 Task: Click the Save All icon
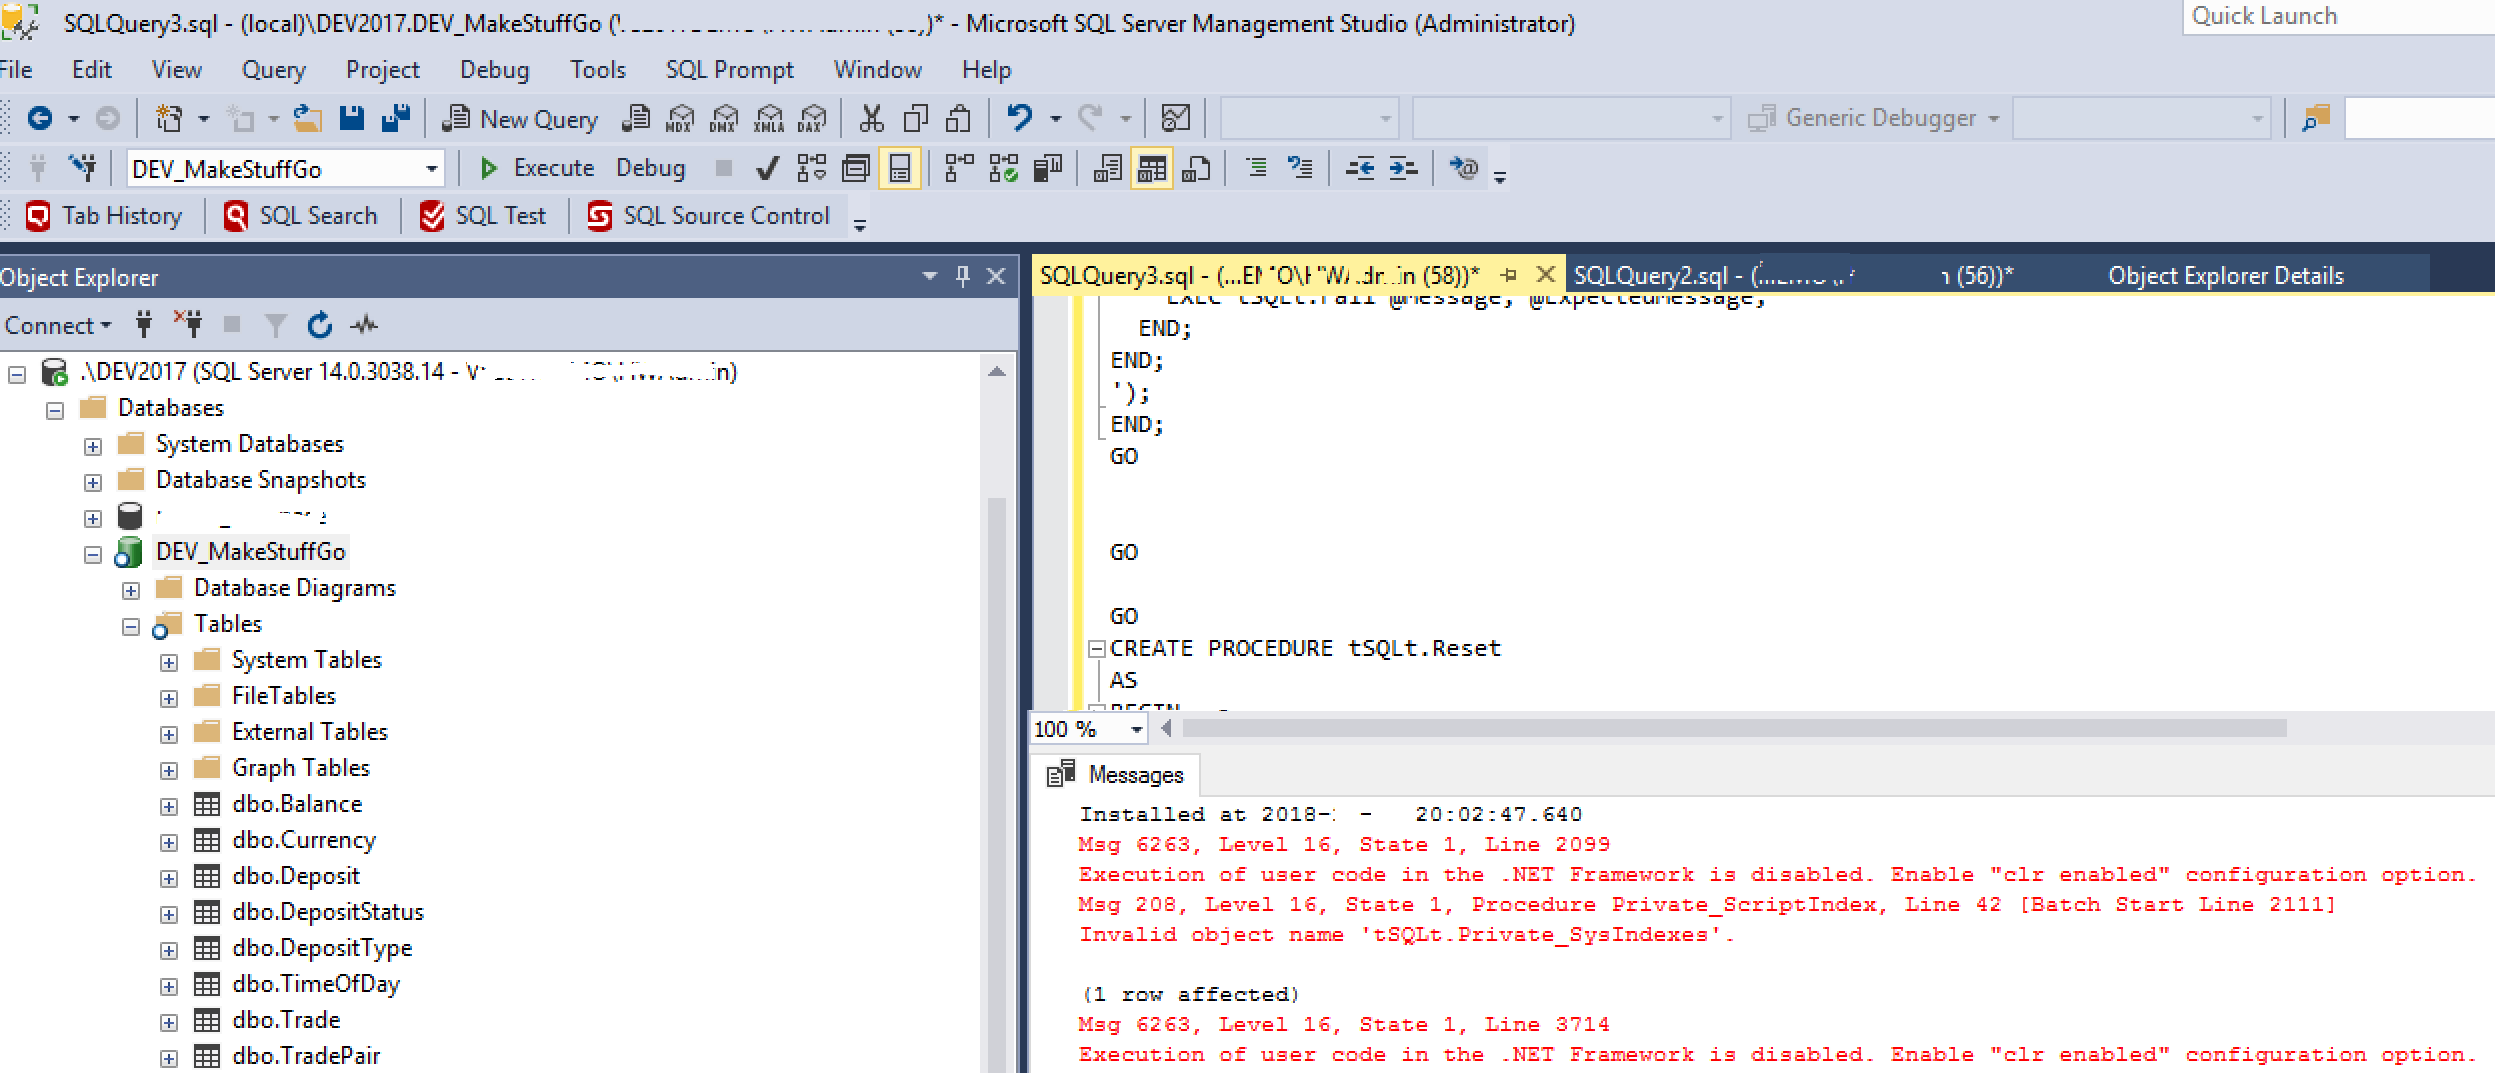[396, 118]
